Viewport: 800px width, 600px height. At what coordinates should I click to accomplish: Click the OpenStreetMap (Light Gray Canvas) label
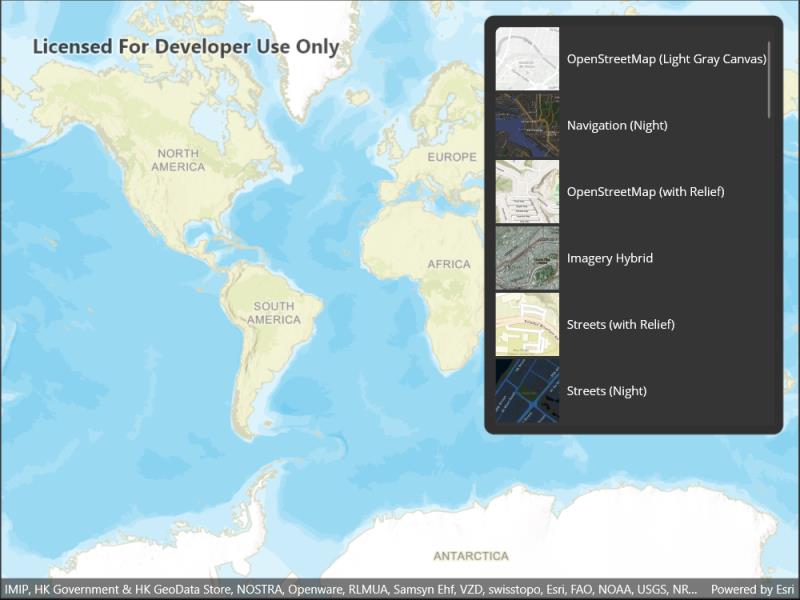click(x=666, y=59)
